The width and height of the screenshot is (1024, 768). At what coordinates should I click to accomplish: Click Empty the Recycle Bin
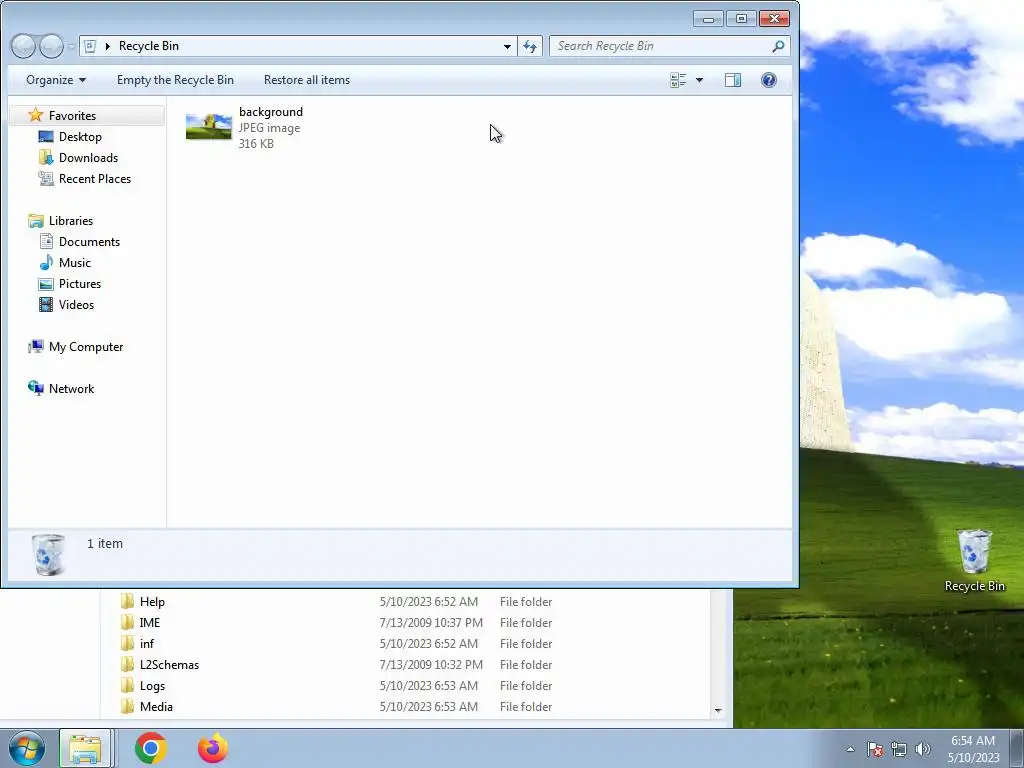(175, 80)
